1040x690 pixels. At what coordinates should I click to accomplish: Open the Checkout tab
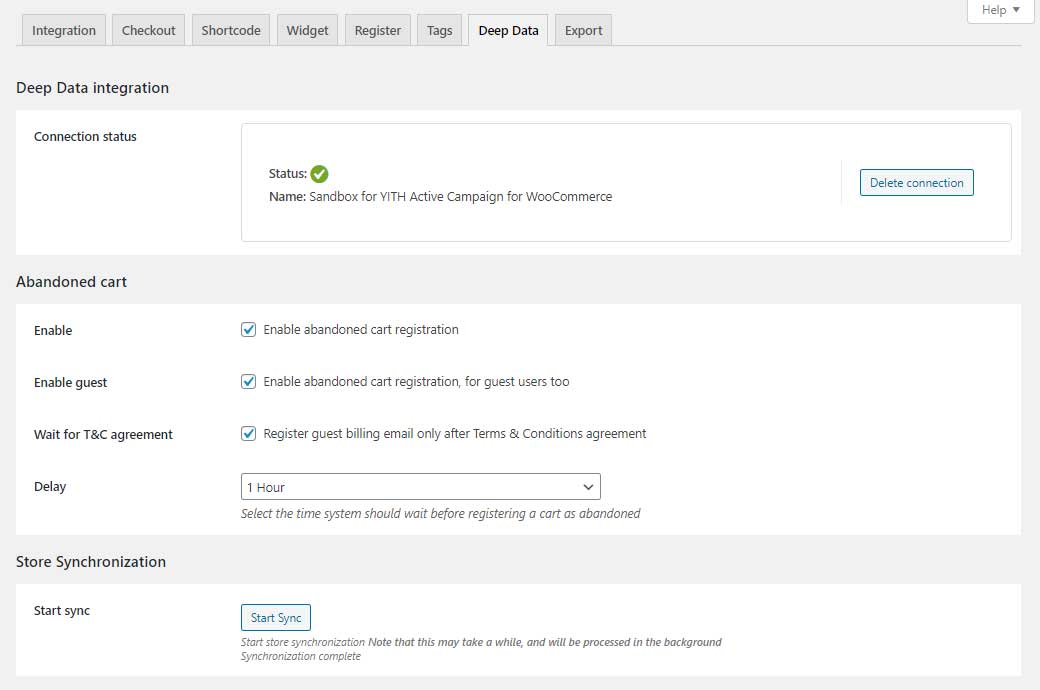coord(148,30)
